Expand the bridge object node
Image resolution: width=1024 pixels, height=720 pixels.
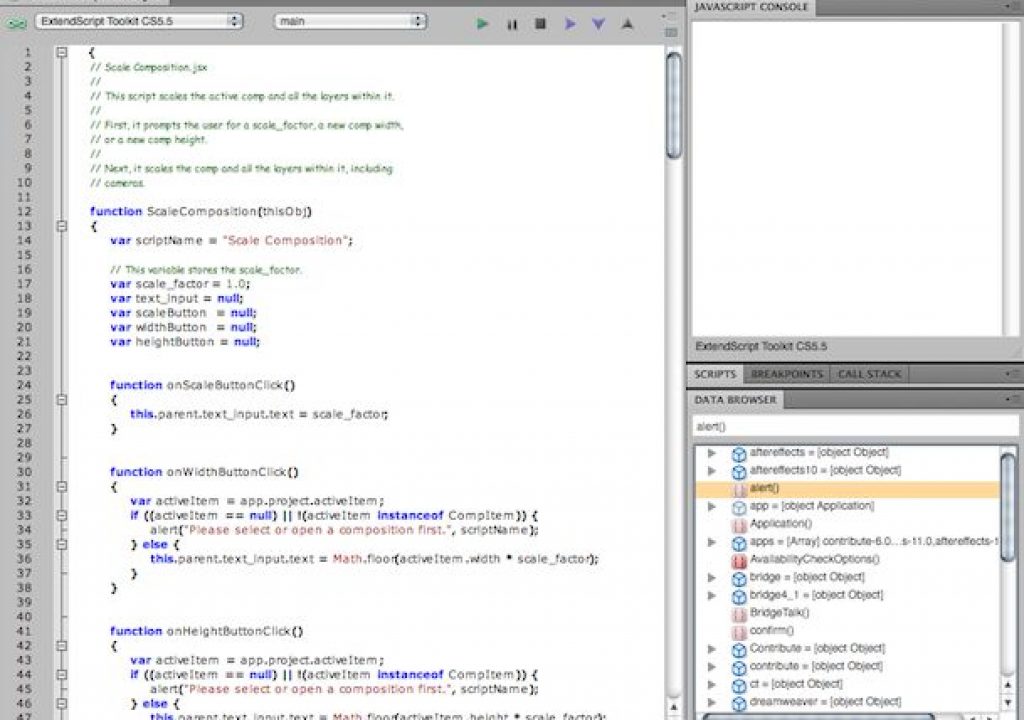pos(712,578)
